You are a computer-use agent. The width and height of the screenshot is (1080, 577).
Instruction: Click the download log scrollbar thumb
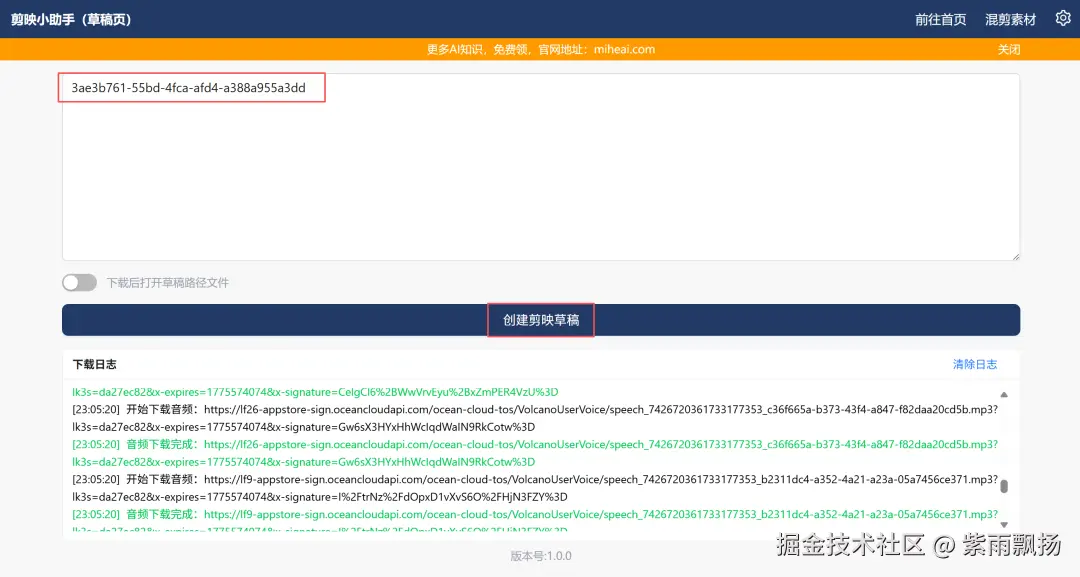click(1004, 486)
